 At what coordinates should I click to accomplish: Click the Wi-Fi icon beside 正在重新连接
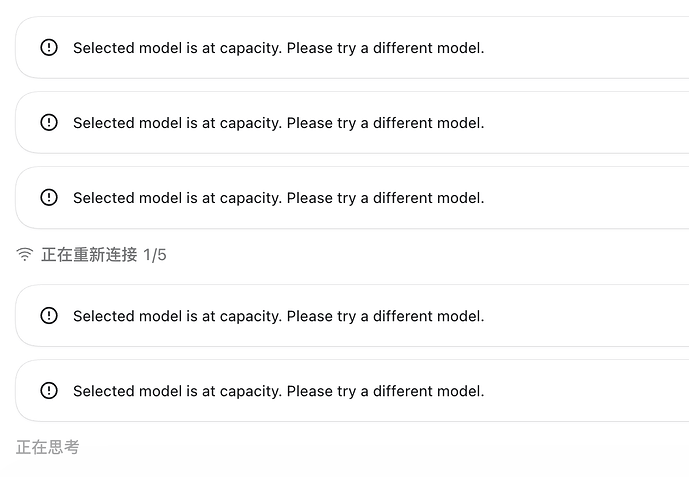pyautogui.click(x=25, y=254)
